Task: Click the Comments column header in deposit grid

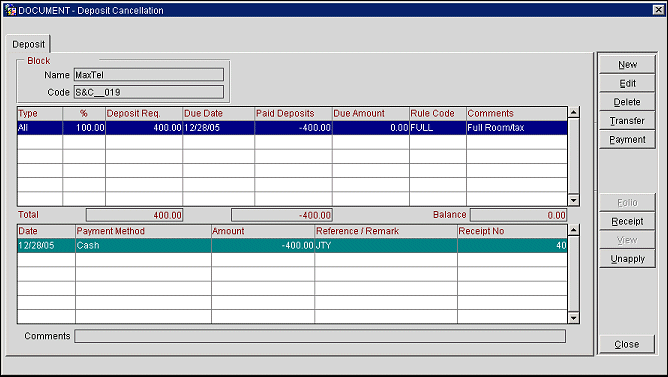Action: tap(517, 114)
